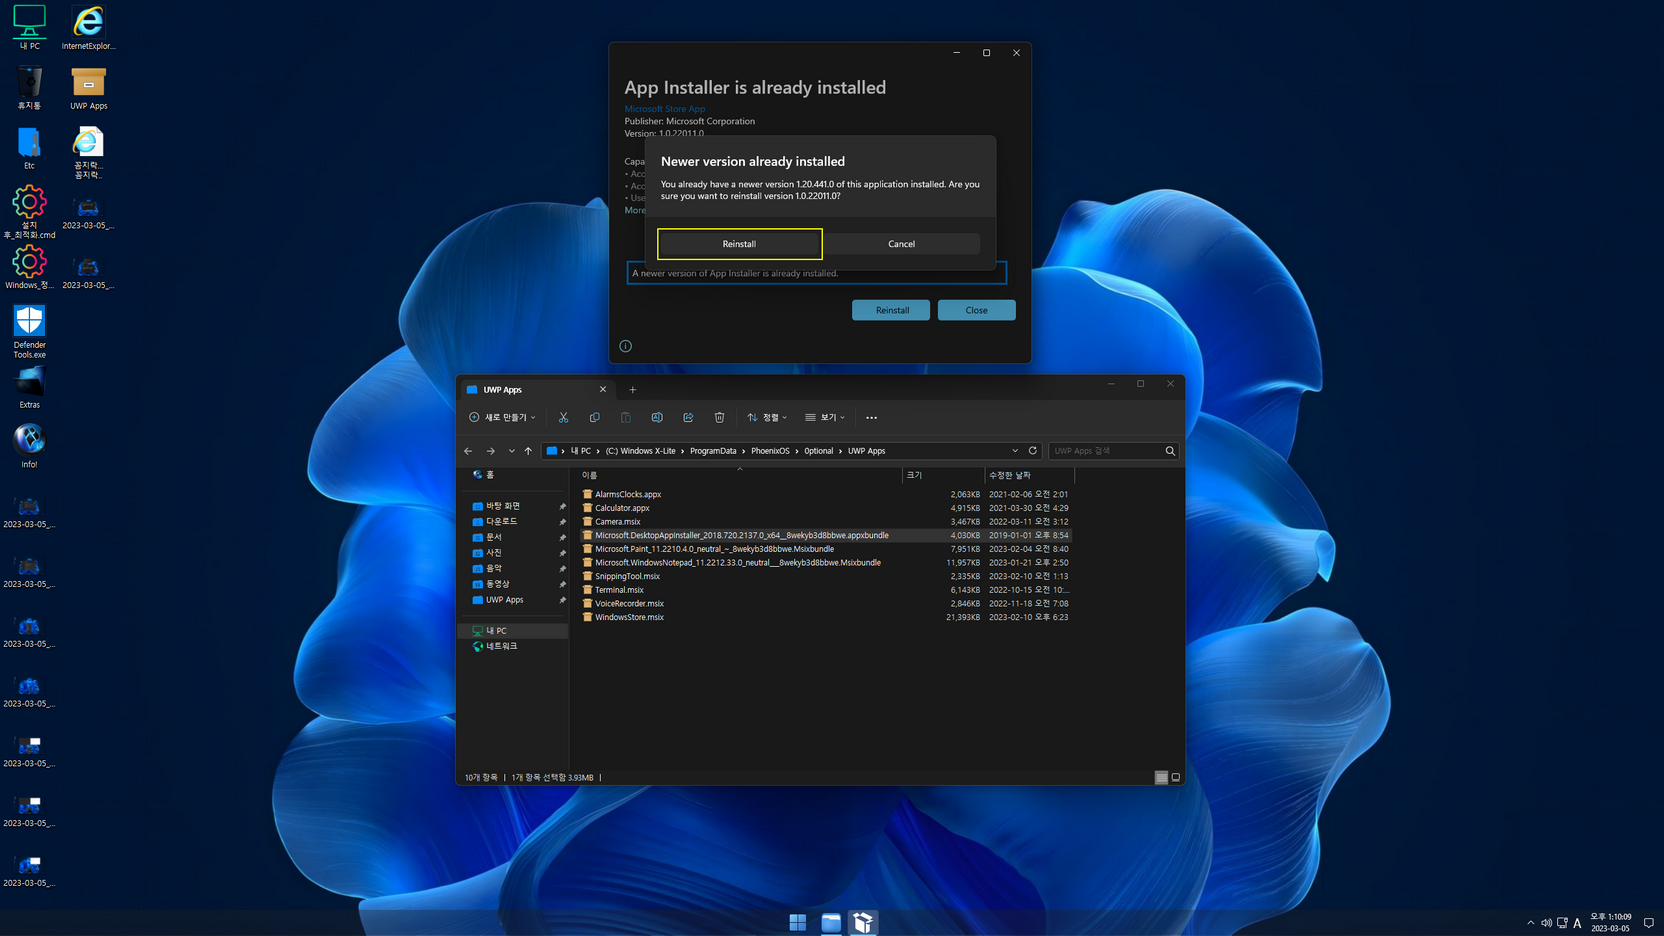
Task: Open the Windows Start button on taskbar
Action: [x=798, y=923]
